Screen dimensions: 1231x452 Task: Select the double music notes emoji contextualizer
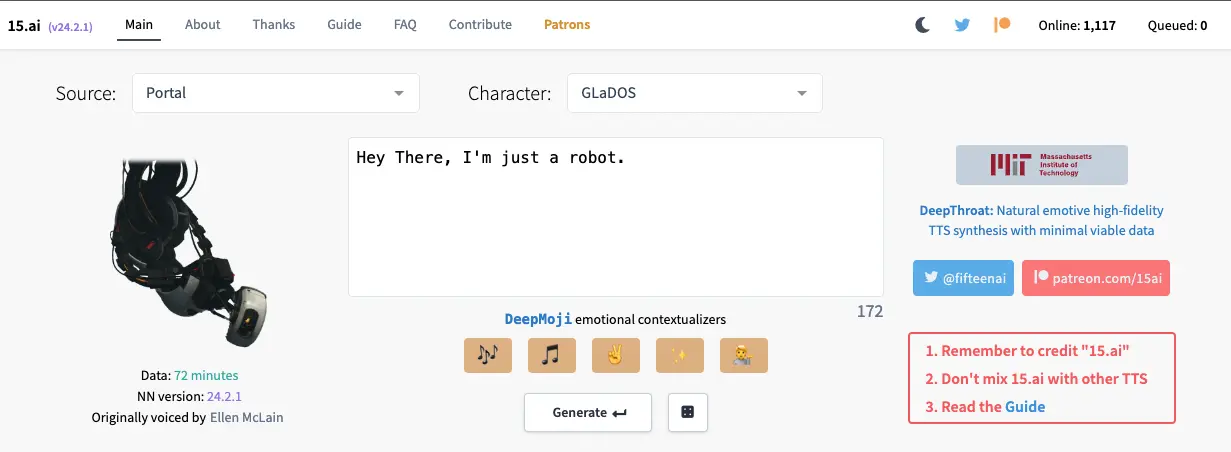[x=488, y=355]
